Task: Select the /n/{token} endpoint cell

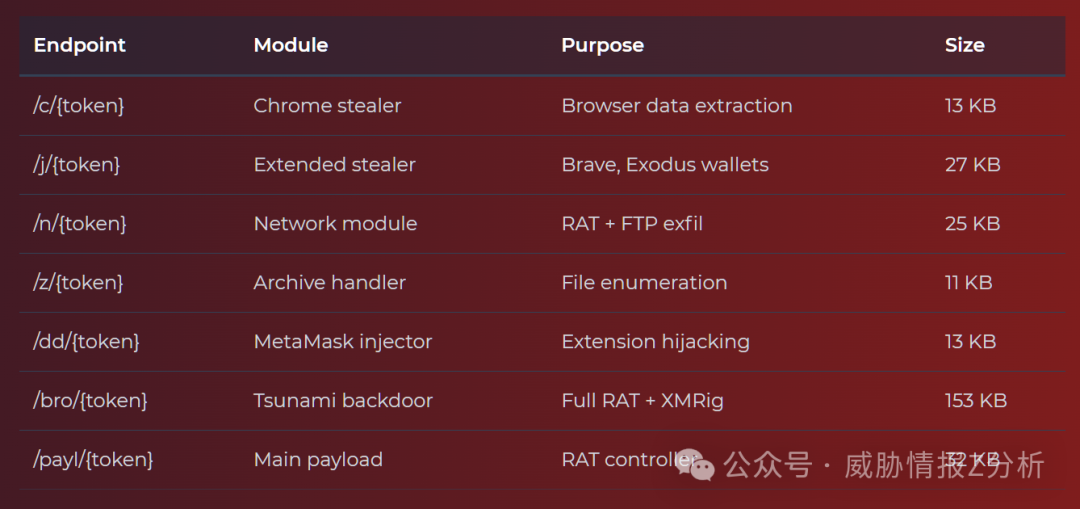Action: point(80,223)
